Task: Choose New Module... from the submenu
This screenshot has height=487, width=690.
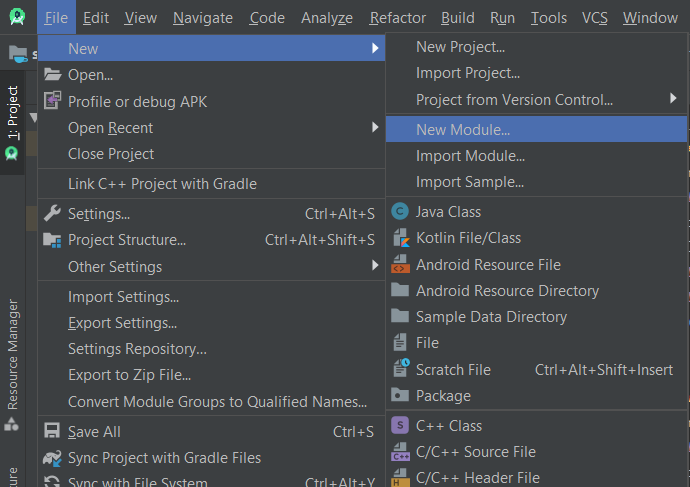Action: click(x=536, y=129)
